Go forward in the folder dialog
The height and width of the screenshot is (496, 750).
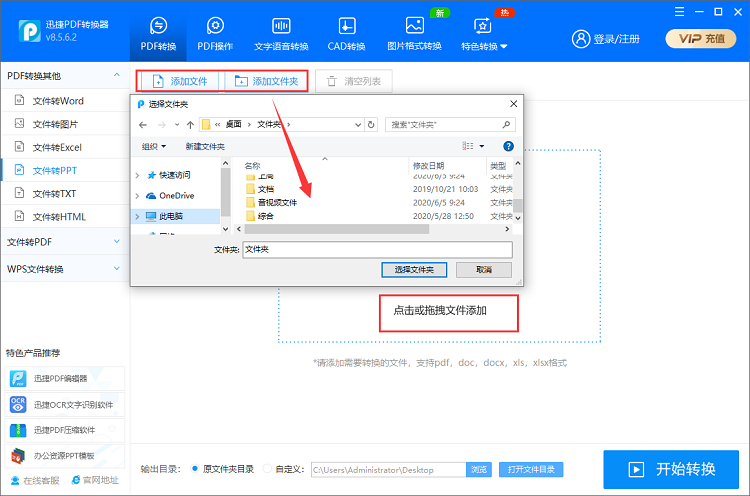click(x=162, y=125)
